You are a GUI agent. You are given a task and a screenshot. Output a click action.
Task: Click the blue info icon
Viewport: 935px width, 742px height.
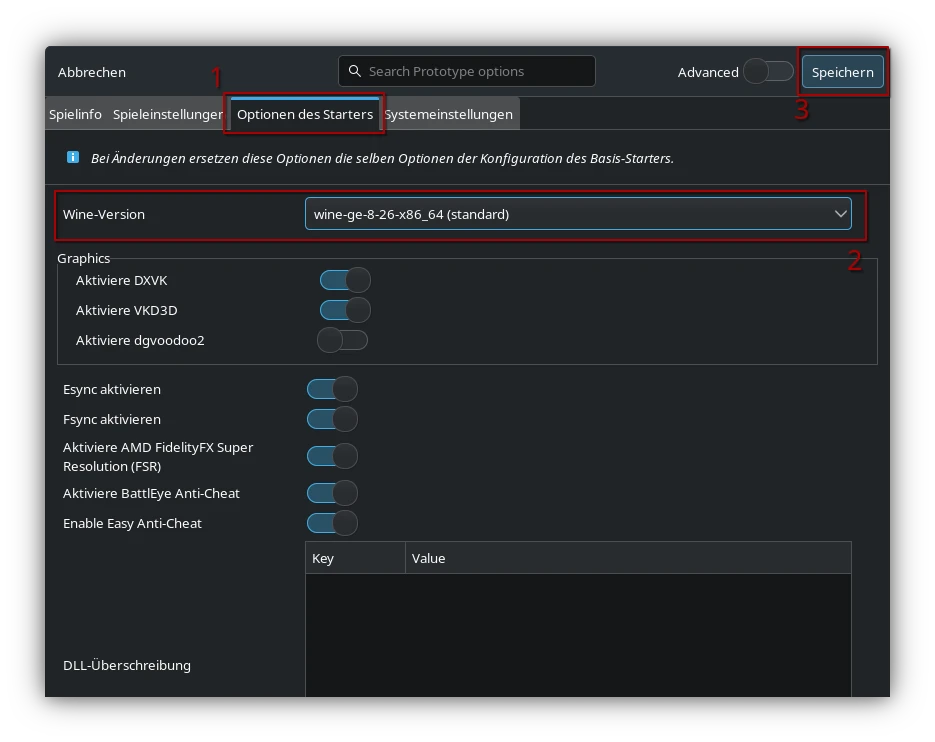pos(73,157)
